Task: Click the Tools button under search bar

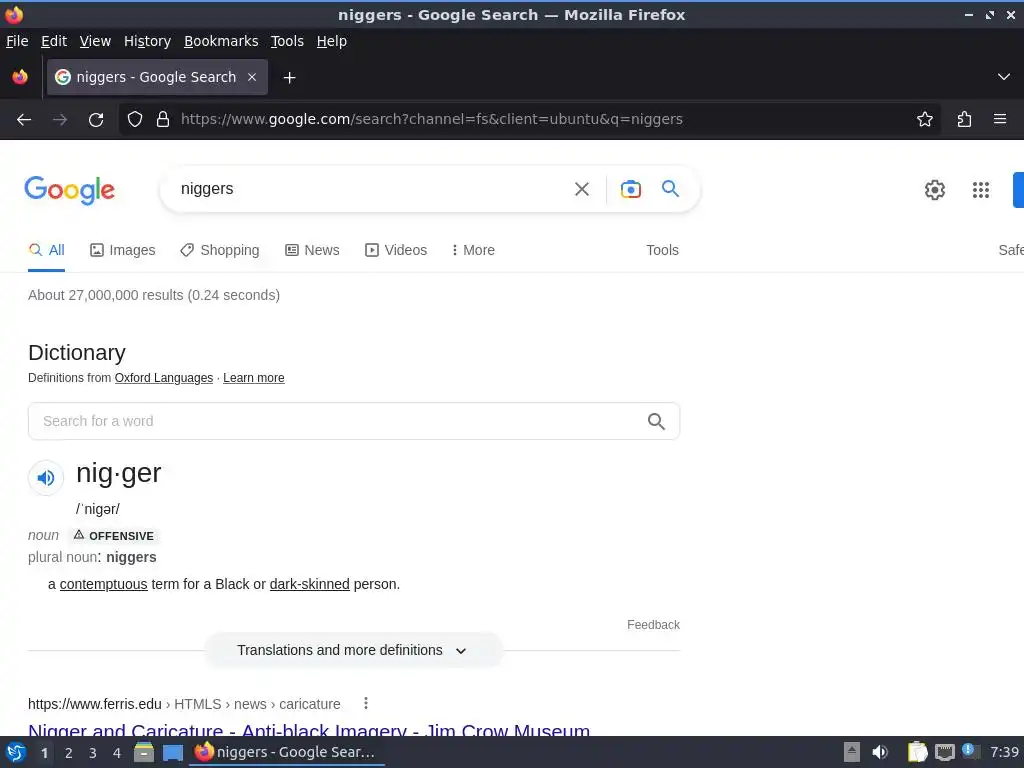Action: tap(662, 250)
